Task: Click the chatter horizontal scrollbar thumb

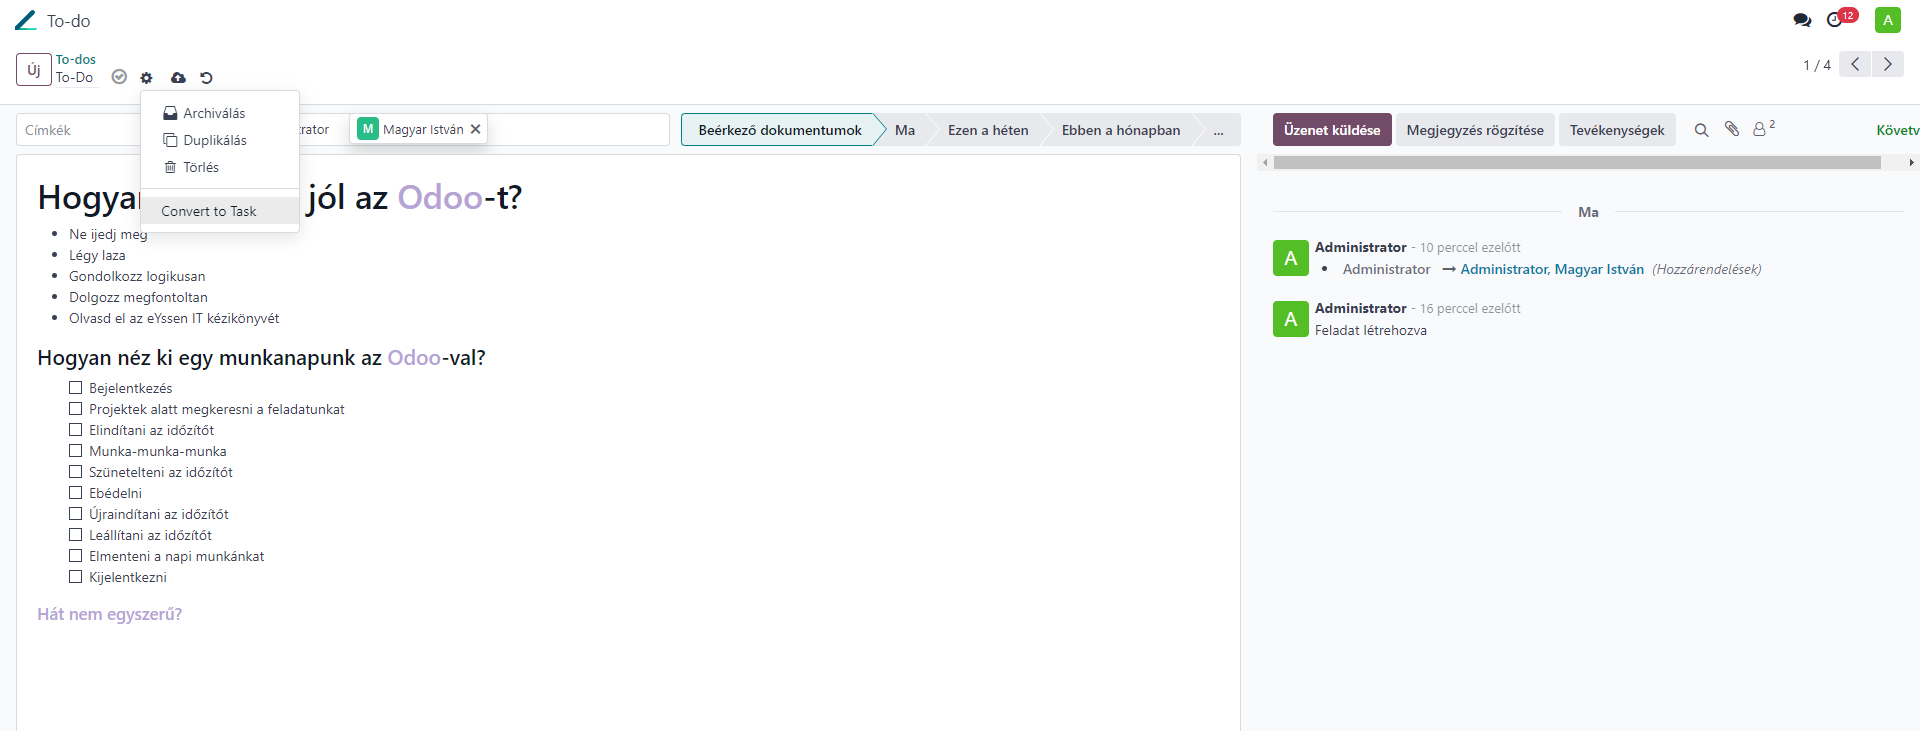Action: tap(1577, 162)
